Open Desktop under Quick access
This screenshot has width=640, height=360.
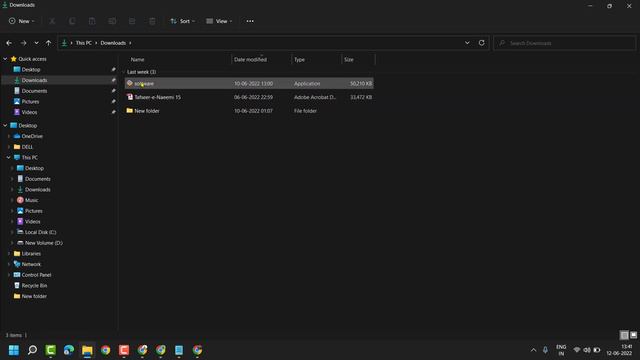coord(31,70)
